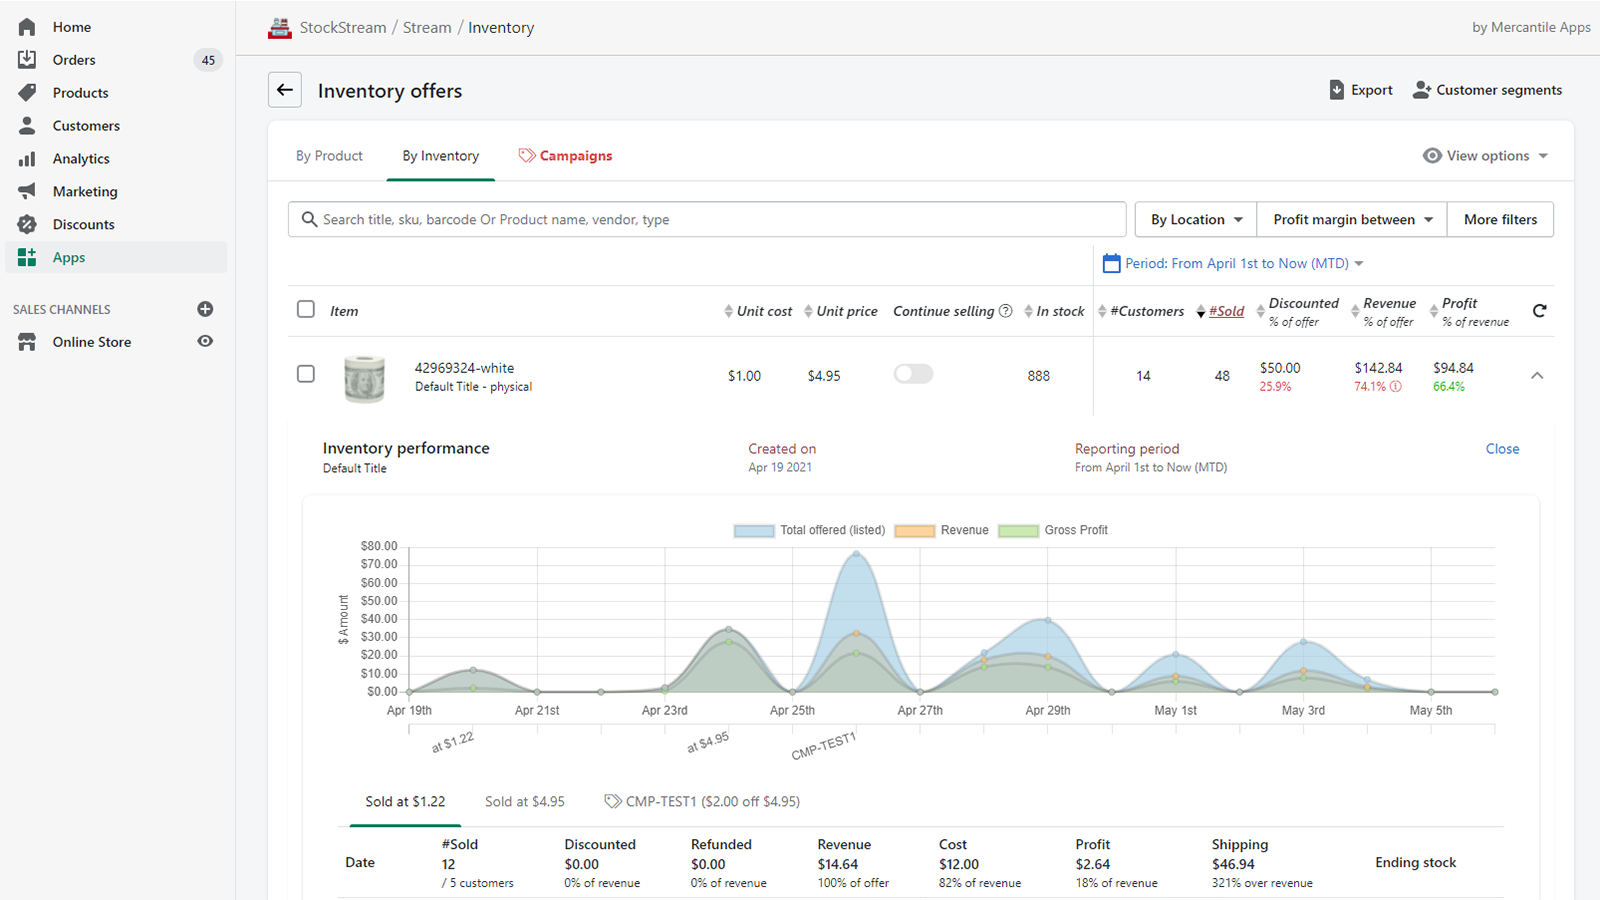Viewport: 1600px width, 900px height.
Task: Check the select-all checkbox beside Item
Action: click(306, 310)
